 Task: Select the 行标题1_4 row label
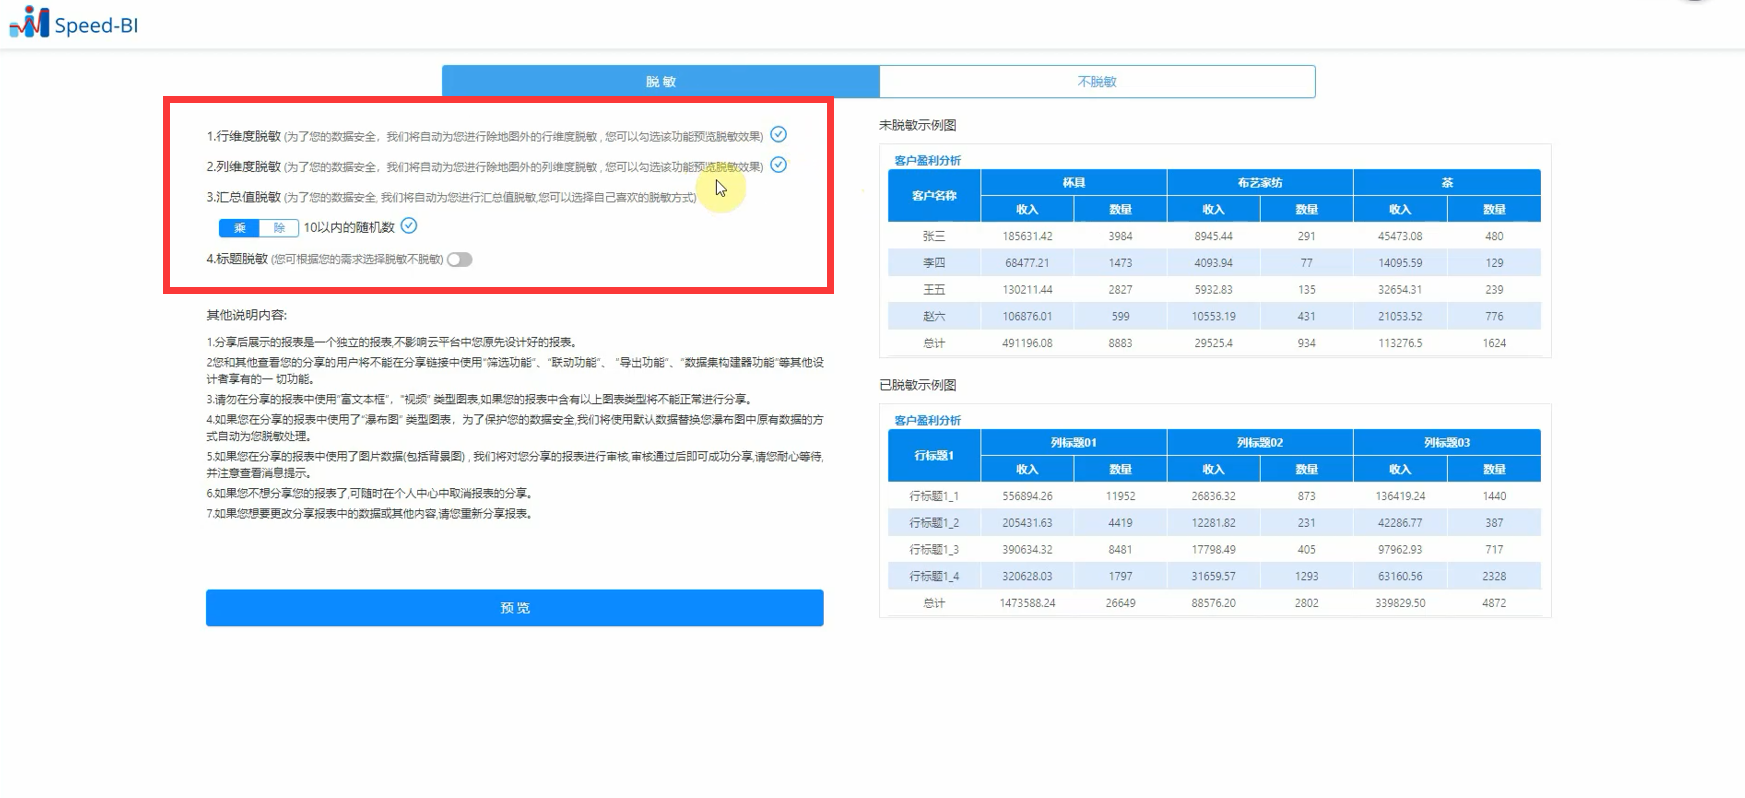coord(934,576)
